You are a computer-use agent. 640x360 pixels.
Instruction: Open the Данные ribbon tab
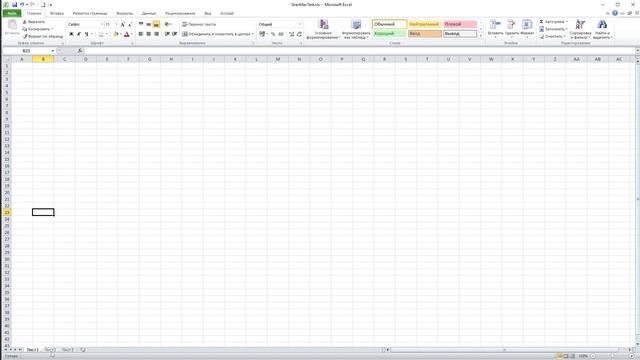149,13
